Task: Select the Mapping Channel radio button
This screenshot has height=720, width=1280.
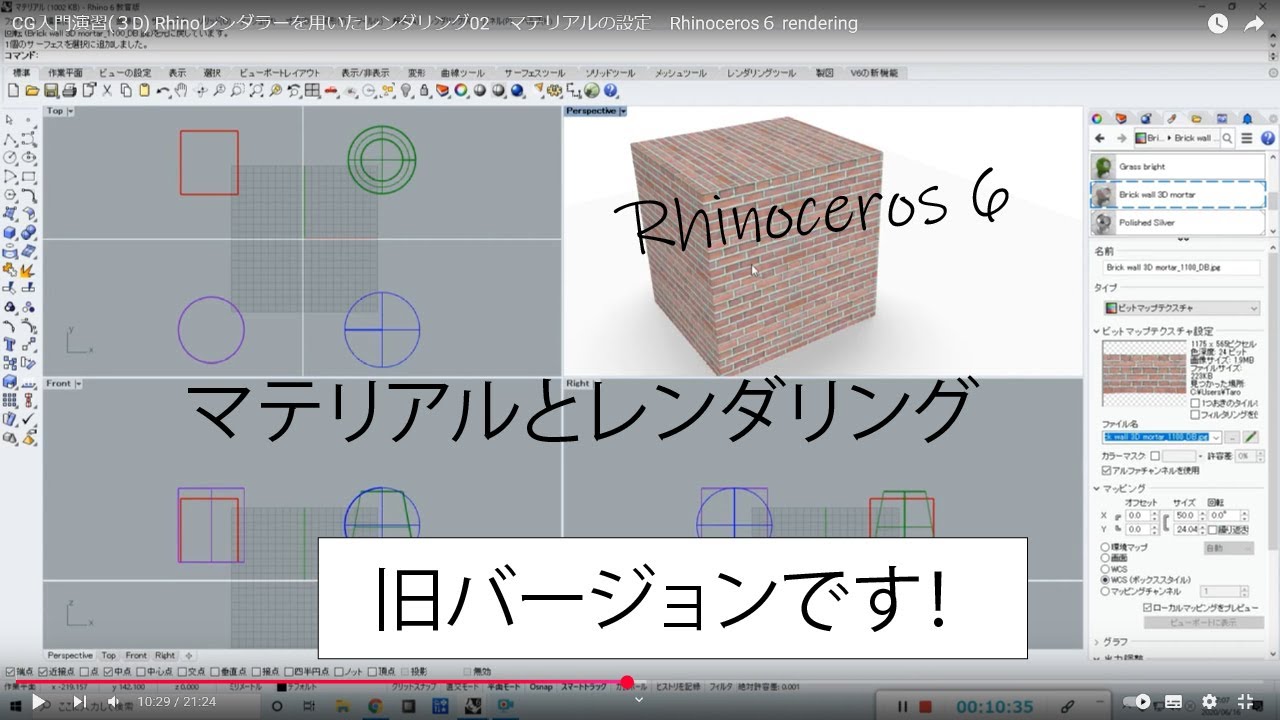Action: [x=1105, y=591]
